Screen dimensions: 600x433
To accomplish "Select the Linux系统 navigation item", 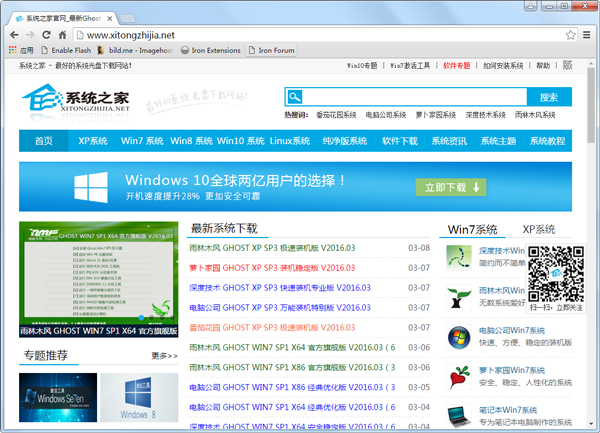I will (290, 141).
